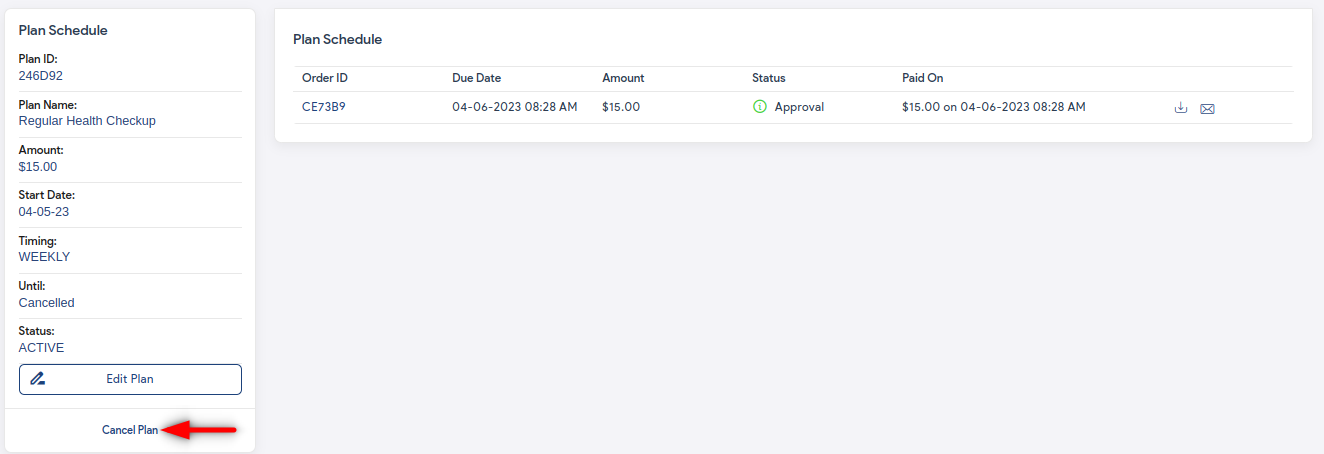
Task: Click the main panel Plan Schedule heading
Action: coord(337,40)
